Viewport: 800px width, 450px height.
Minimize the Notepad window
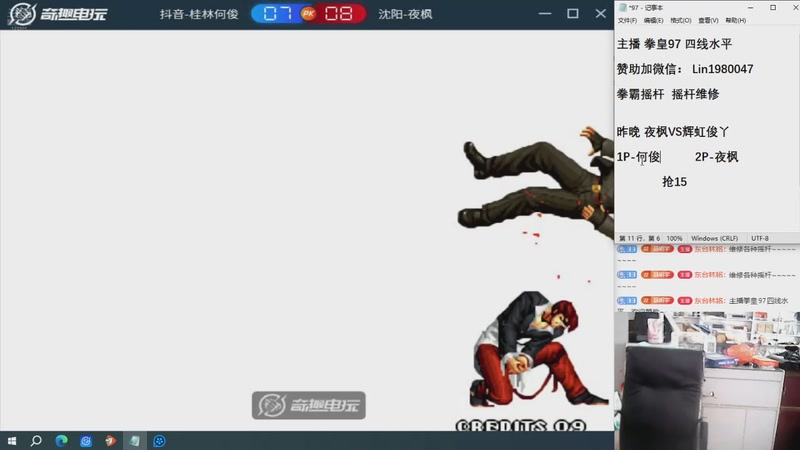tap(751, 8)
